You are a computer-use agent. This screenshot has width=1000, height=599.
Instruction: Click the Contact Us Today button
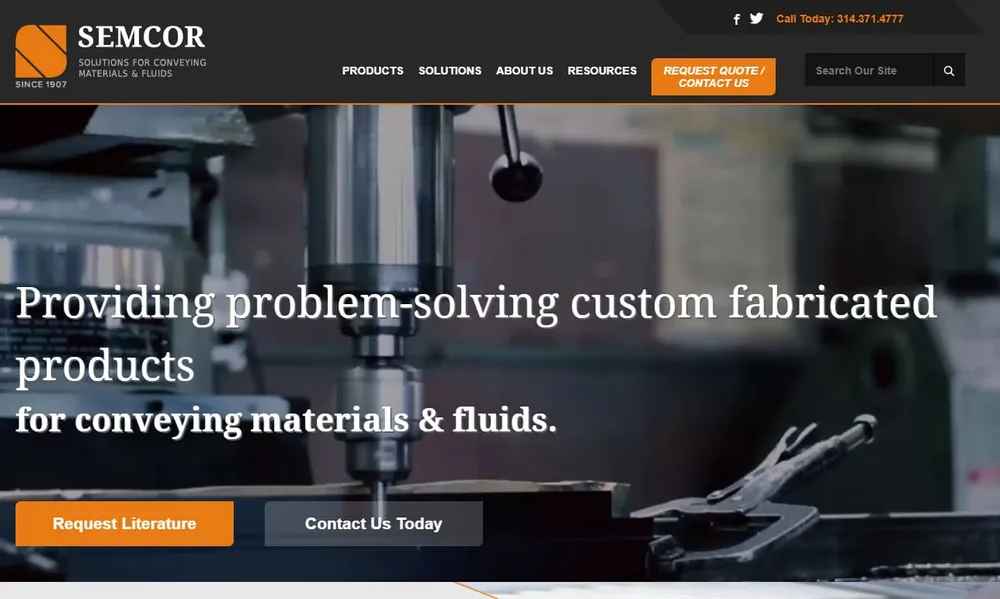[x=374, y=523]
